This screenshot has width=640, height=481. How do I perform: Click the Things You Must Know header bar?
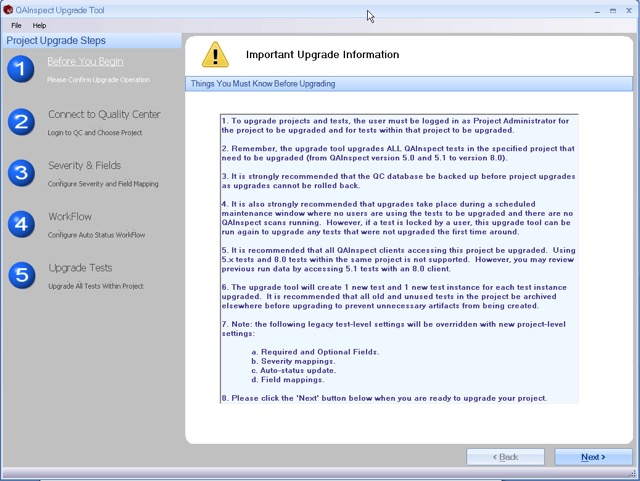(x=409, y=84)
